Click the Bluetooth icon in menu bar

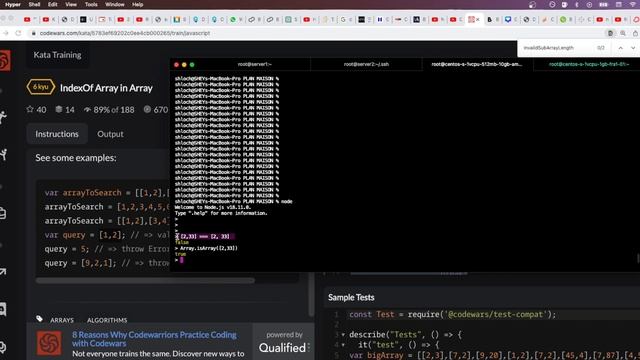577,4
